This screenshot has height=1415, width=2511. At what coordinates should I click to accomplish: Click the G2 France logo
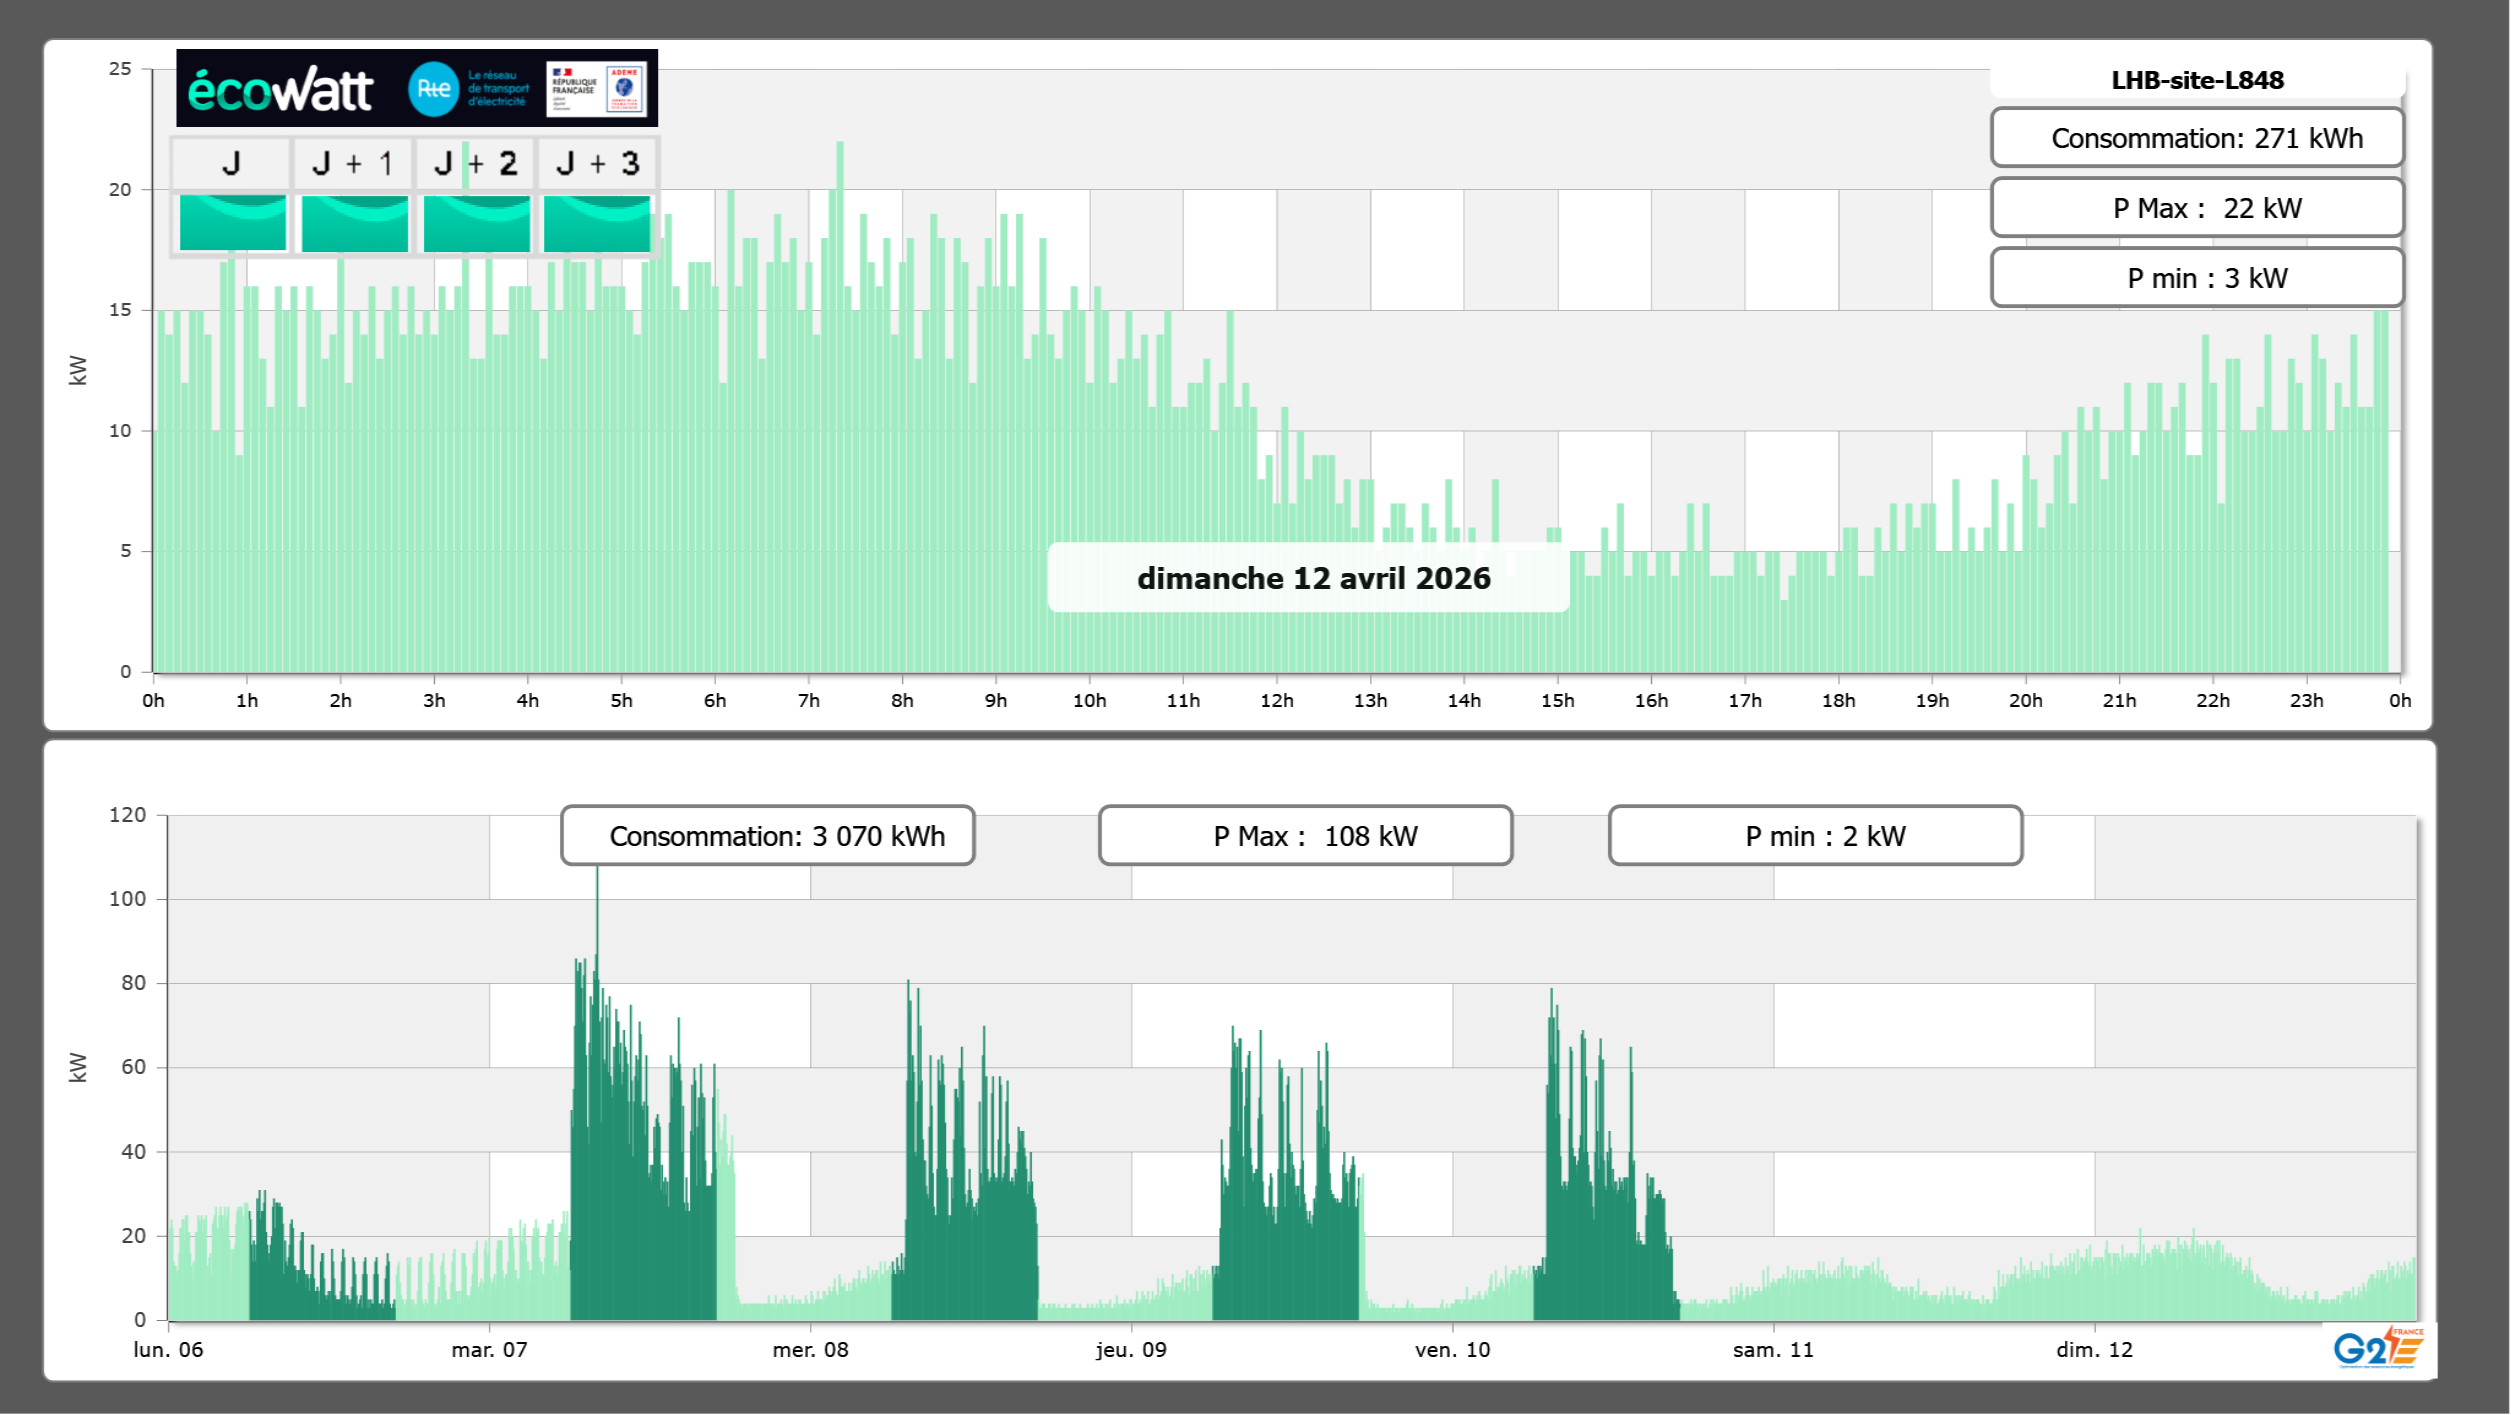tap(2377, 1348)
